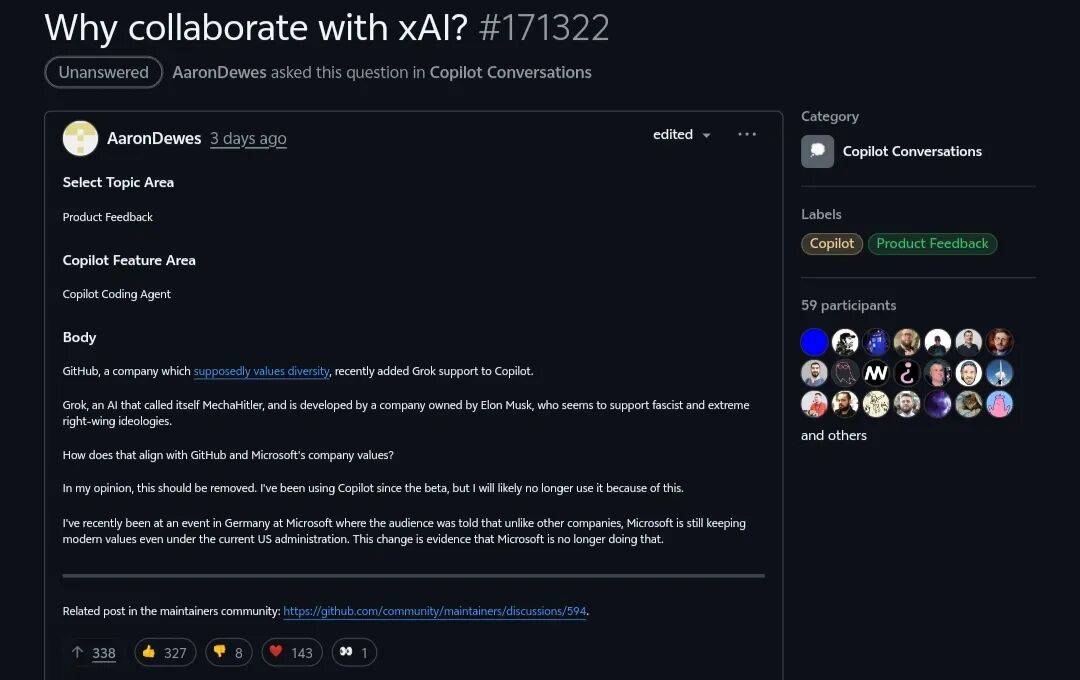The height and width of the screenshot is (680, 1080).
Task: Click the pink character participant avatar
Action: click(999, 404)
